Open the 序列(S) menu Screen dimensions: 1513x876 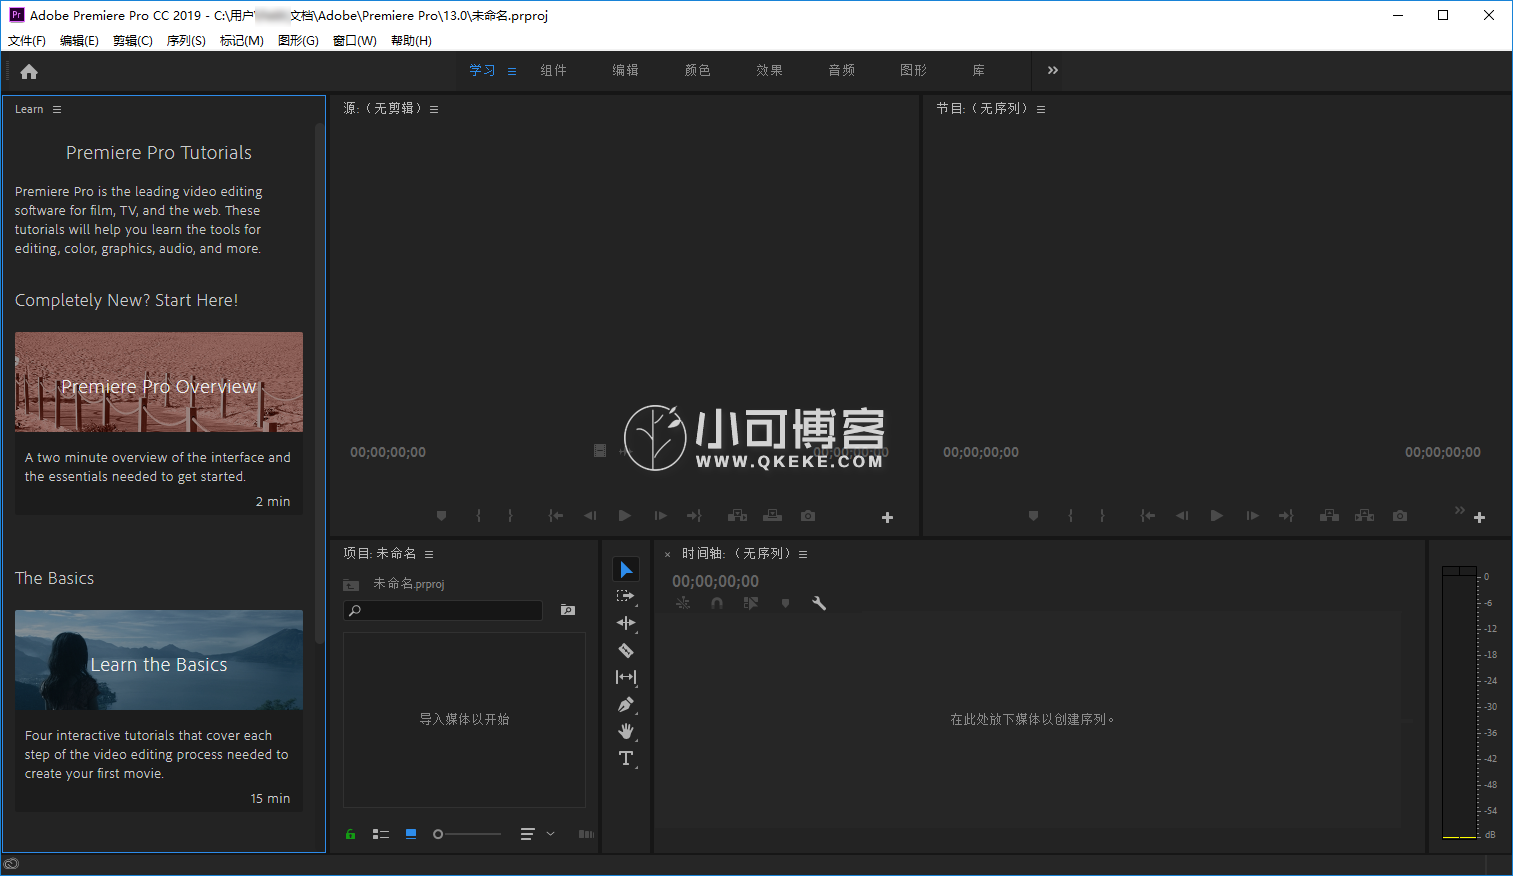coord(186,41)
